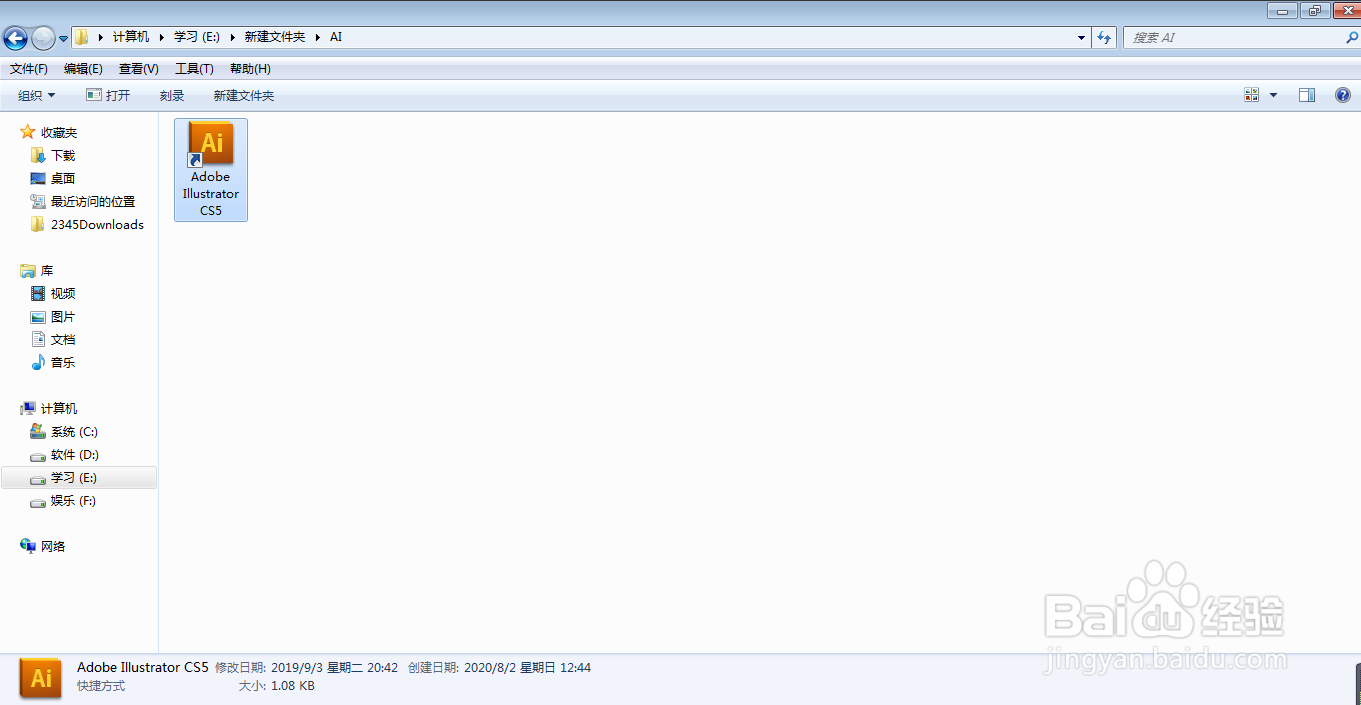Select 学习 (E:) drive in navigation pane
This screenshot has width=1361, height=705.
click(x=74, y=478)
